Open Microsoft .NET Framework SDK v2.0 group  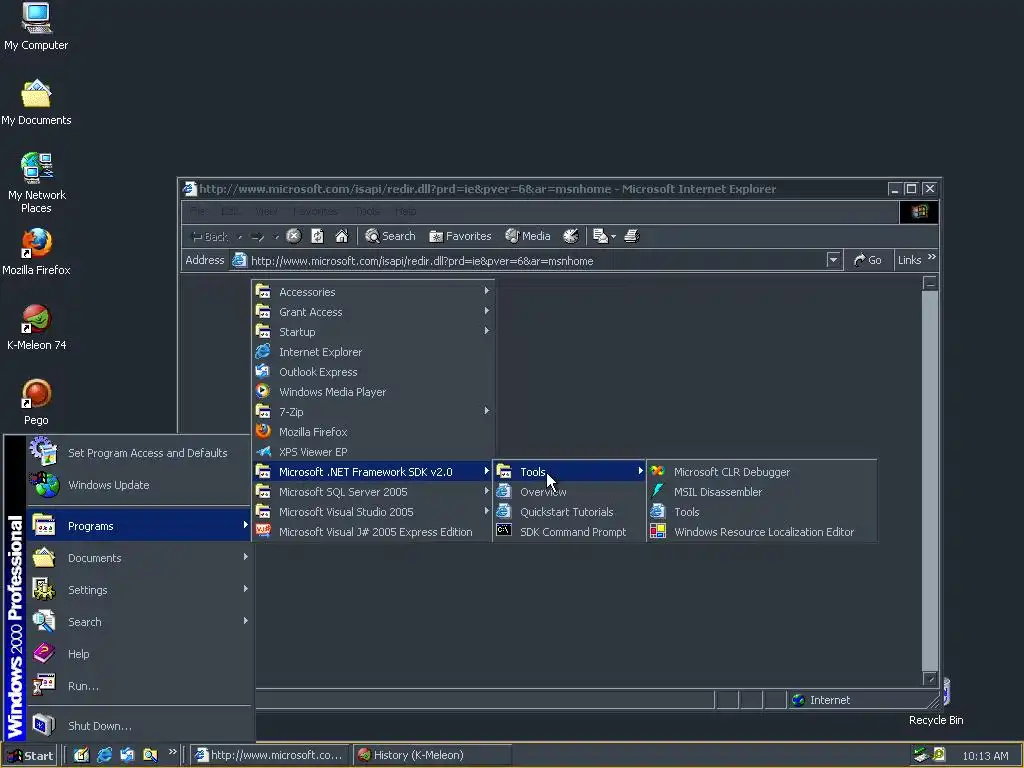click(373, 472)
